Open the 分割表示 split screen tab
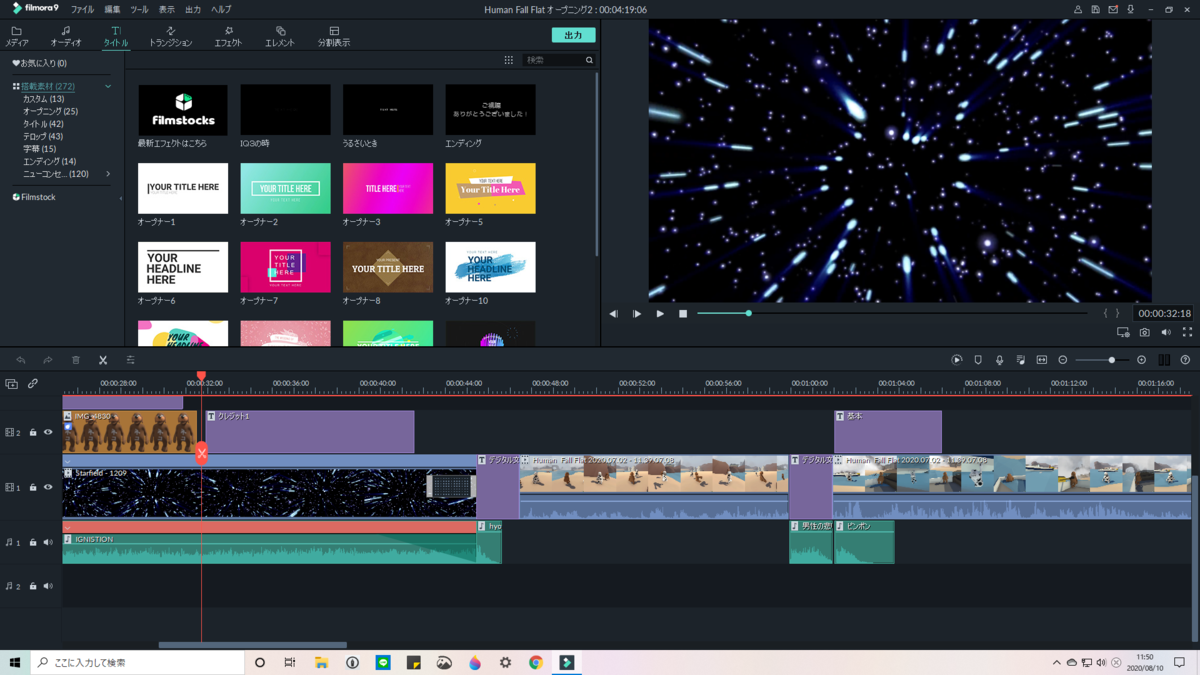Screen dimensions: 1200x675 (334, 37)
